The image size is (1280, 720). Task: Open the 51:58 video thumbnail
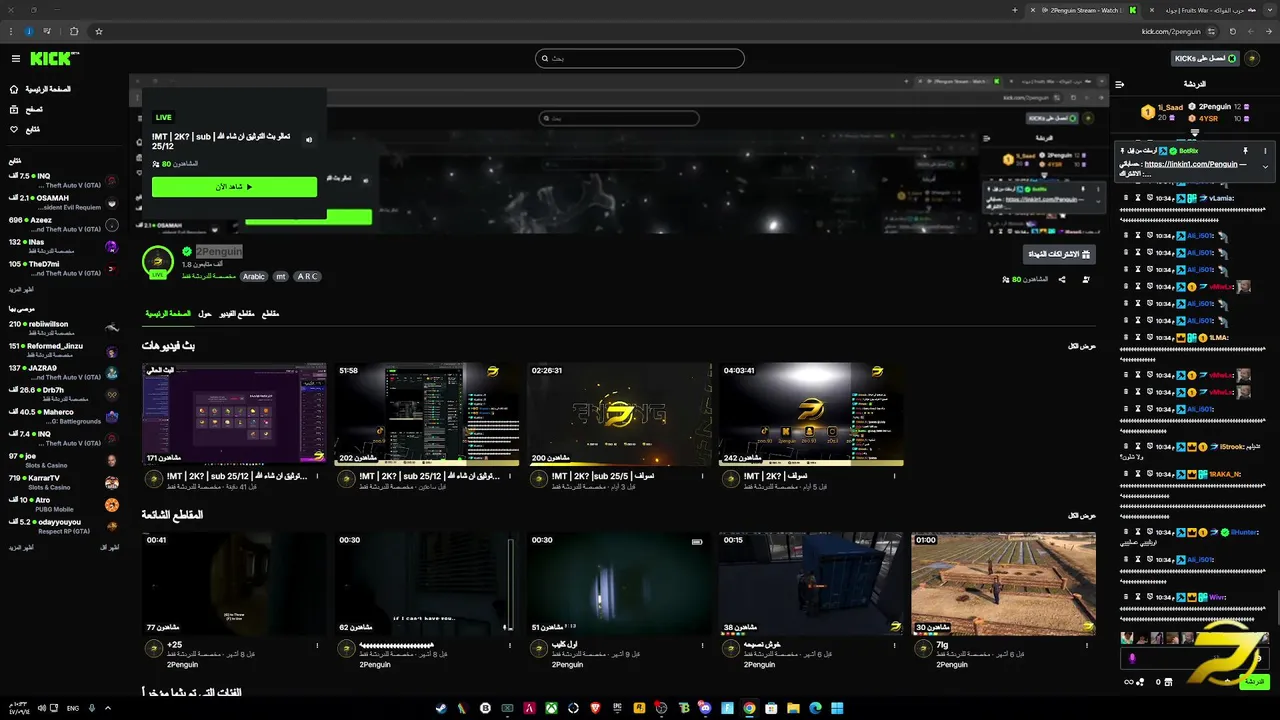(x=426, y=414)
